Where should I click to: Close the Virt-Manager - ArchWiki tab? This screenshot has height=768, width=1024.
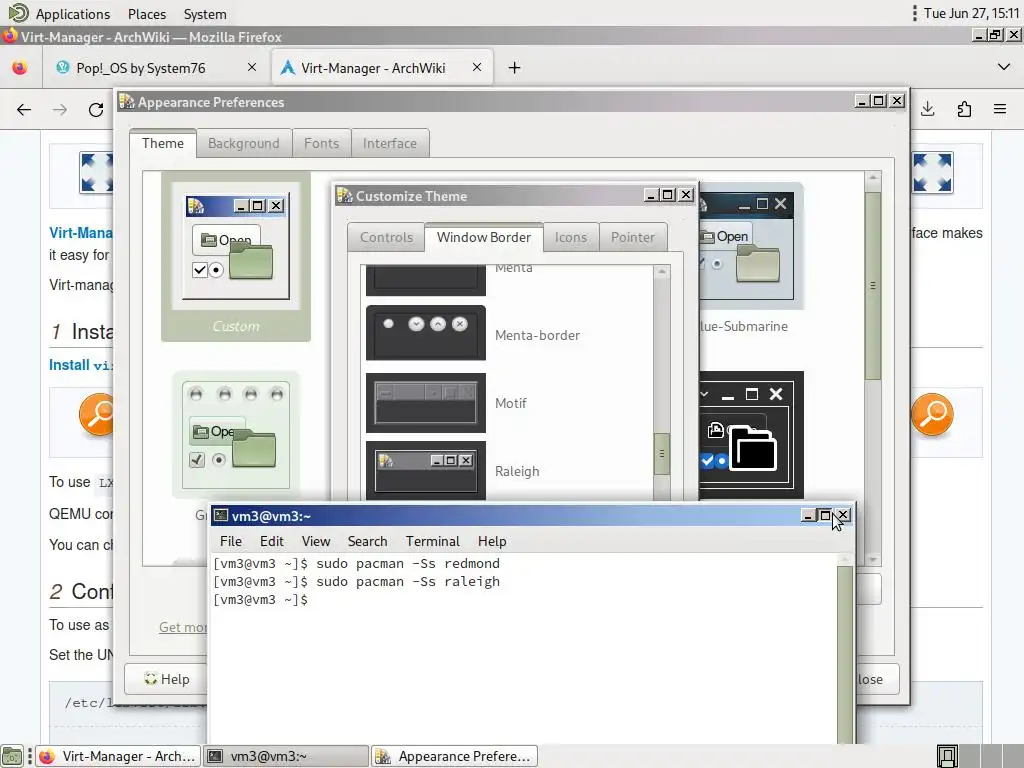coord(477,67)
